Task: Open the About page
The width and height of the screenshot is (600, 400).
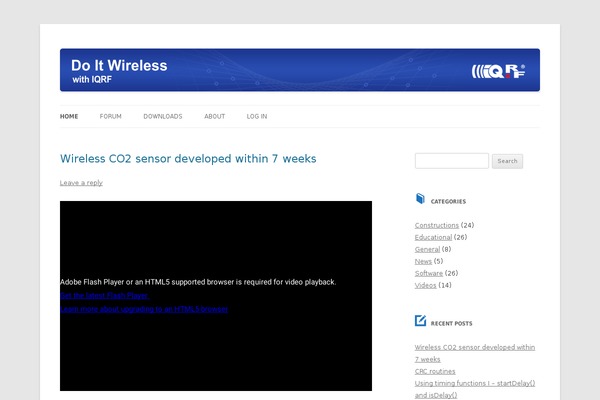Action: (x=214, y=116)
